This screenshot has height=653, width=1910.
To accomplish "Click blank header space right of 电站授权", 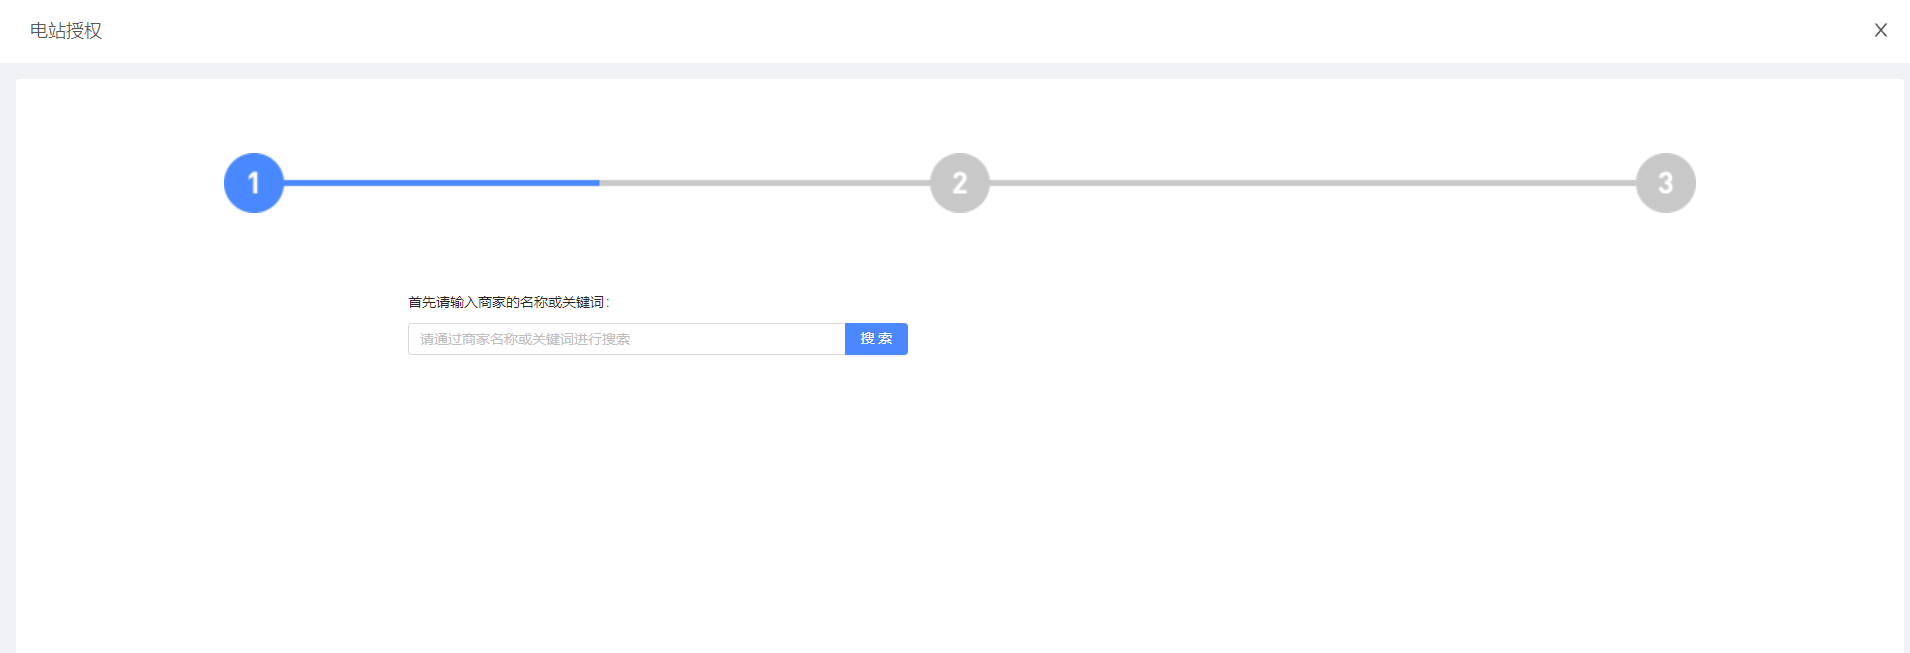I will click(x=900, y=31).
